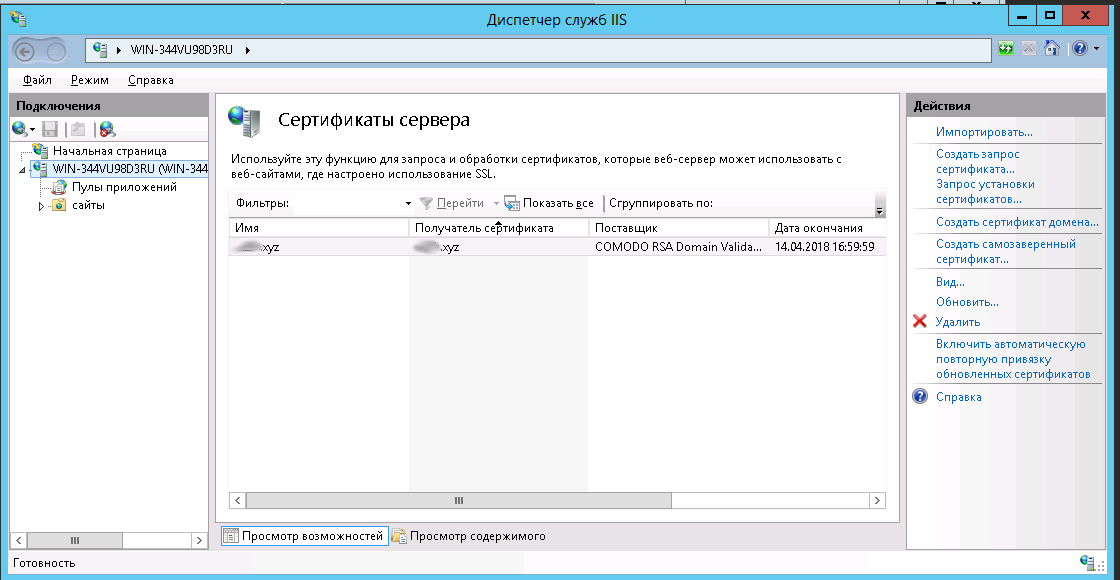This screenshot has width=1120, height=580.
Task: Click the up one level folder icon
Action: [x=78, y=129]
